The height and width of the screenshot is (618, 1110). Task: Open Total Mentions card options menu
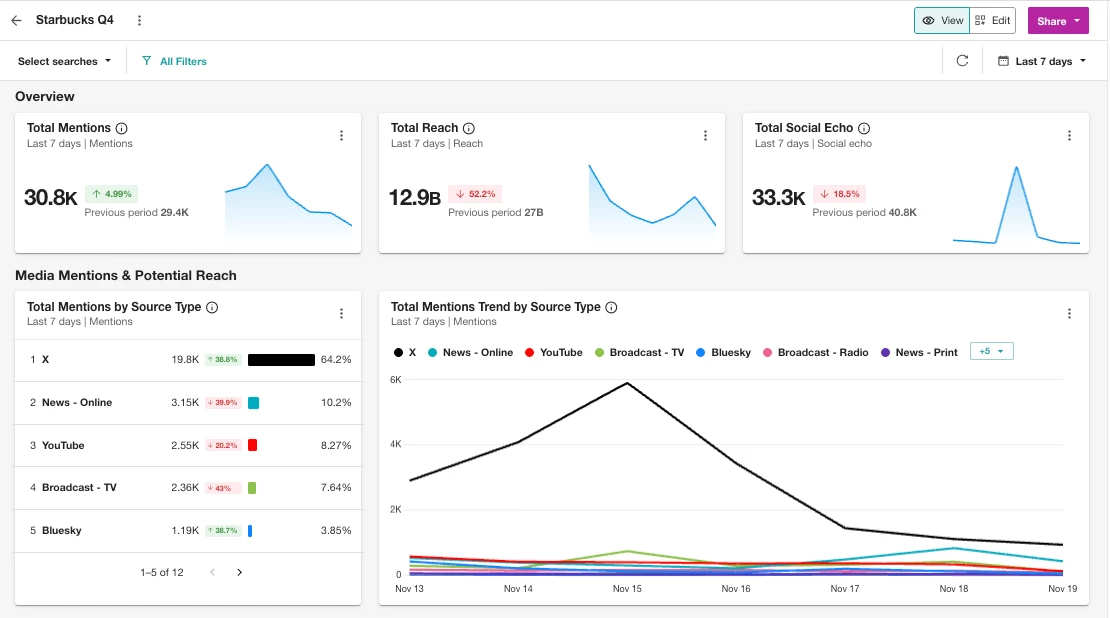341,135
